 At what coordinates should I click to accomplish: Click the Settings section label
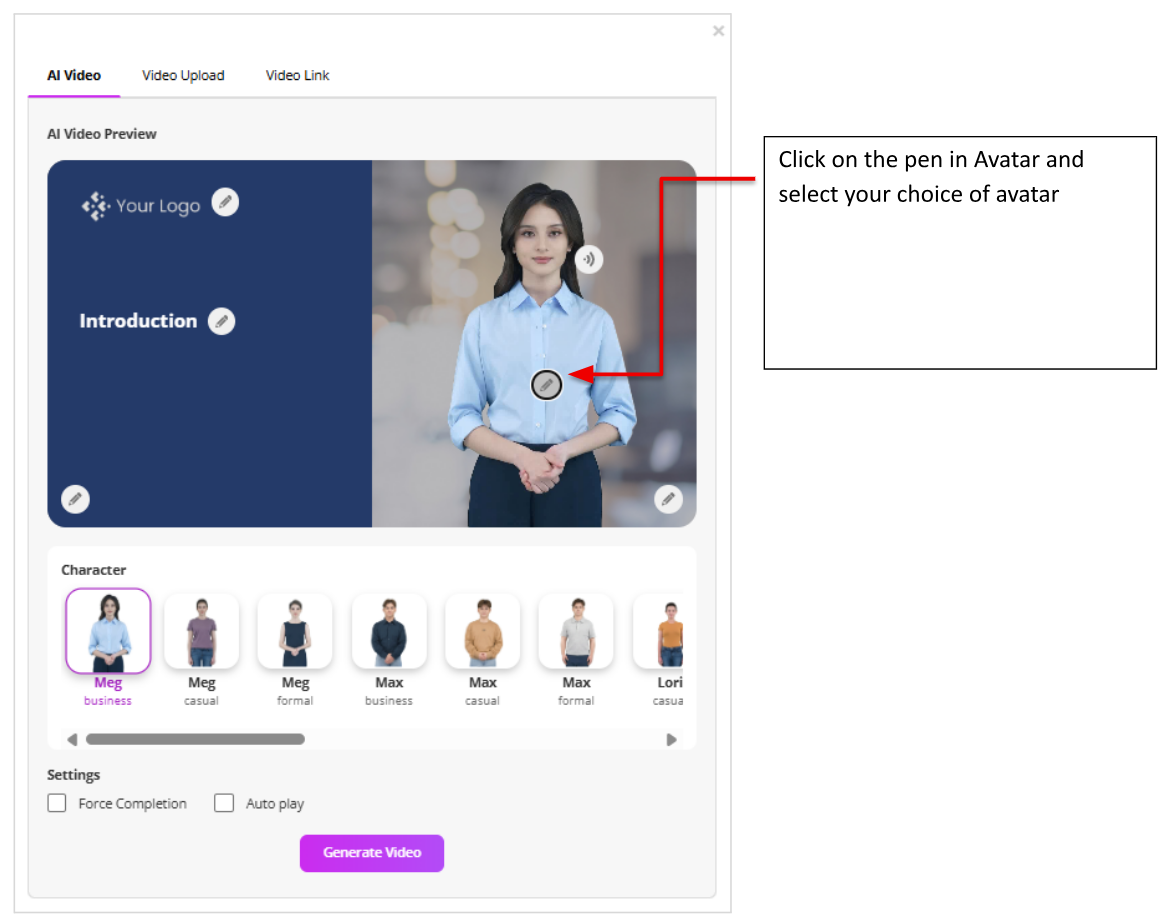tap(73, 775)
